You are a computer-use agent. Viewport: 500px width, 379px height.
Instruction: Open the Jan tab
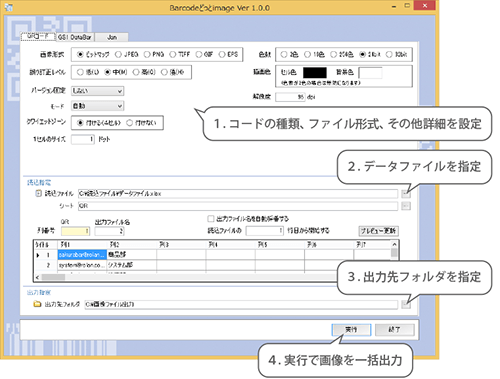[112, 37]
